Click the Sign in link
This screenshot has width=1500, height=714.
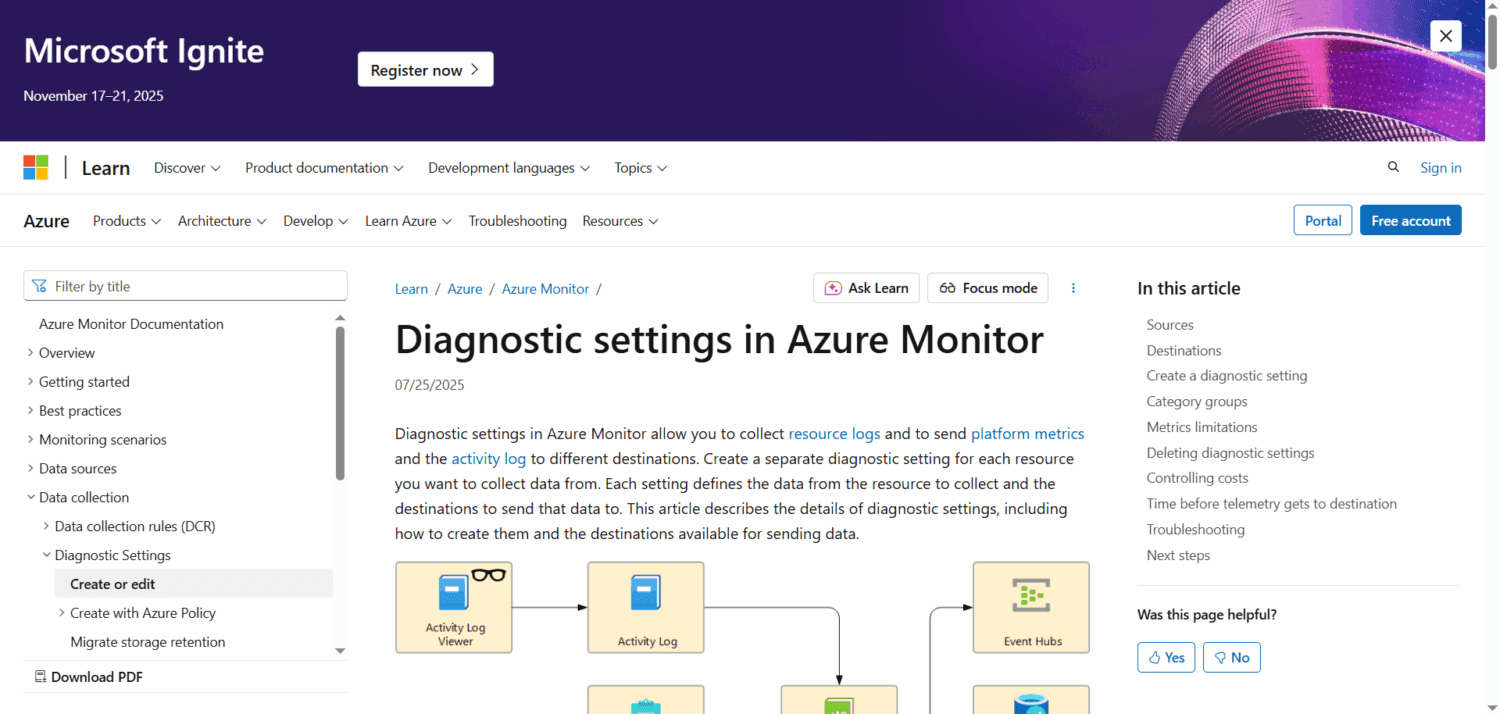pos(1440,167)
